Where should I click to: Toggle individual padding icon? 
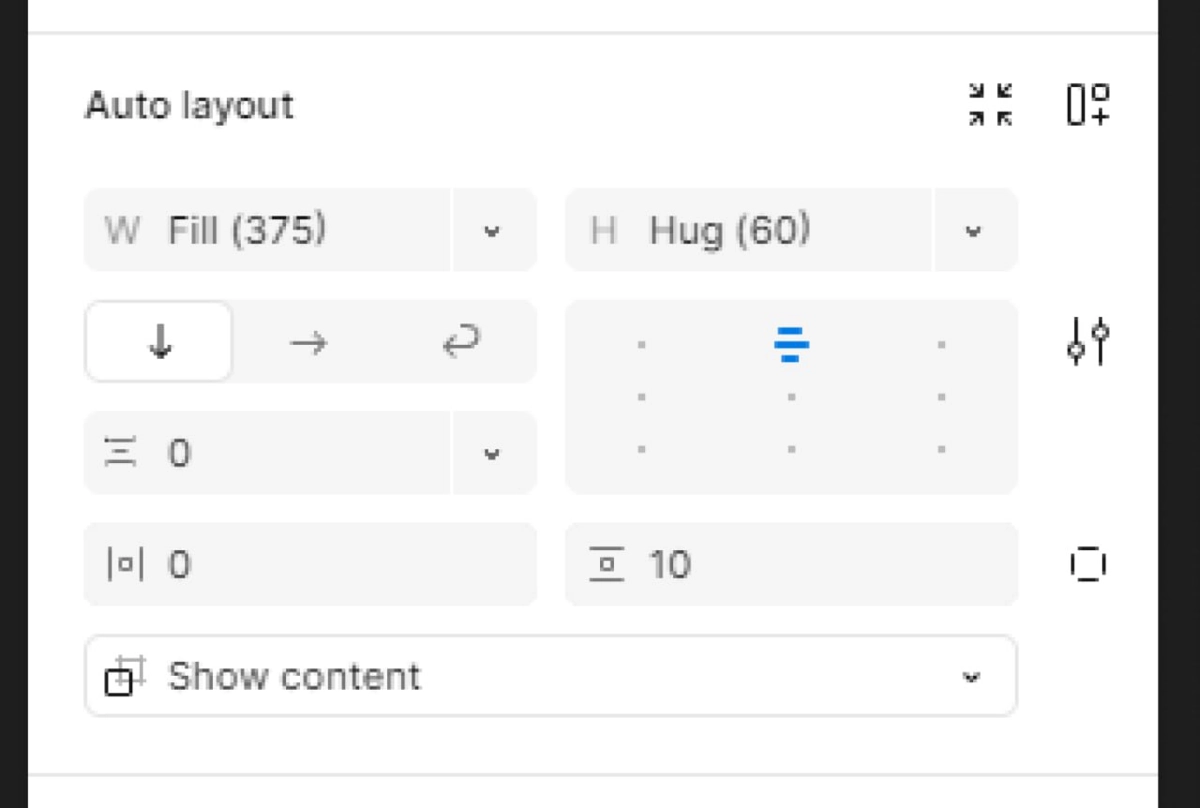click(x=1087, y=564)
